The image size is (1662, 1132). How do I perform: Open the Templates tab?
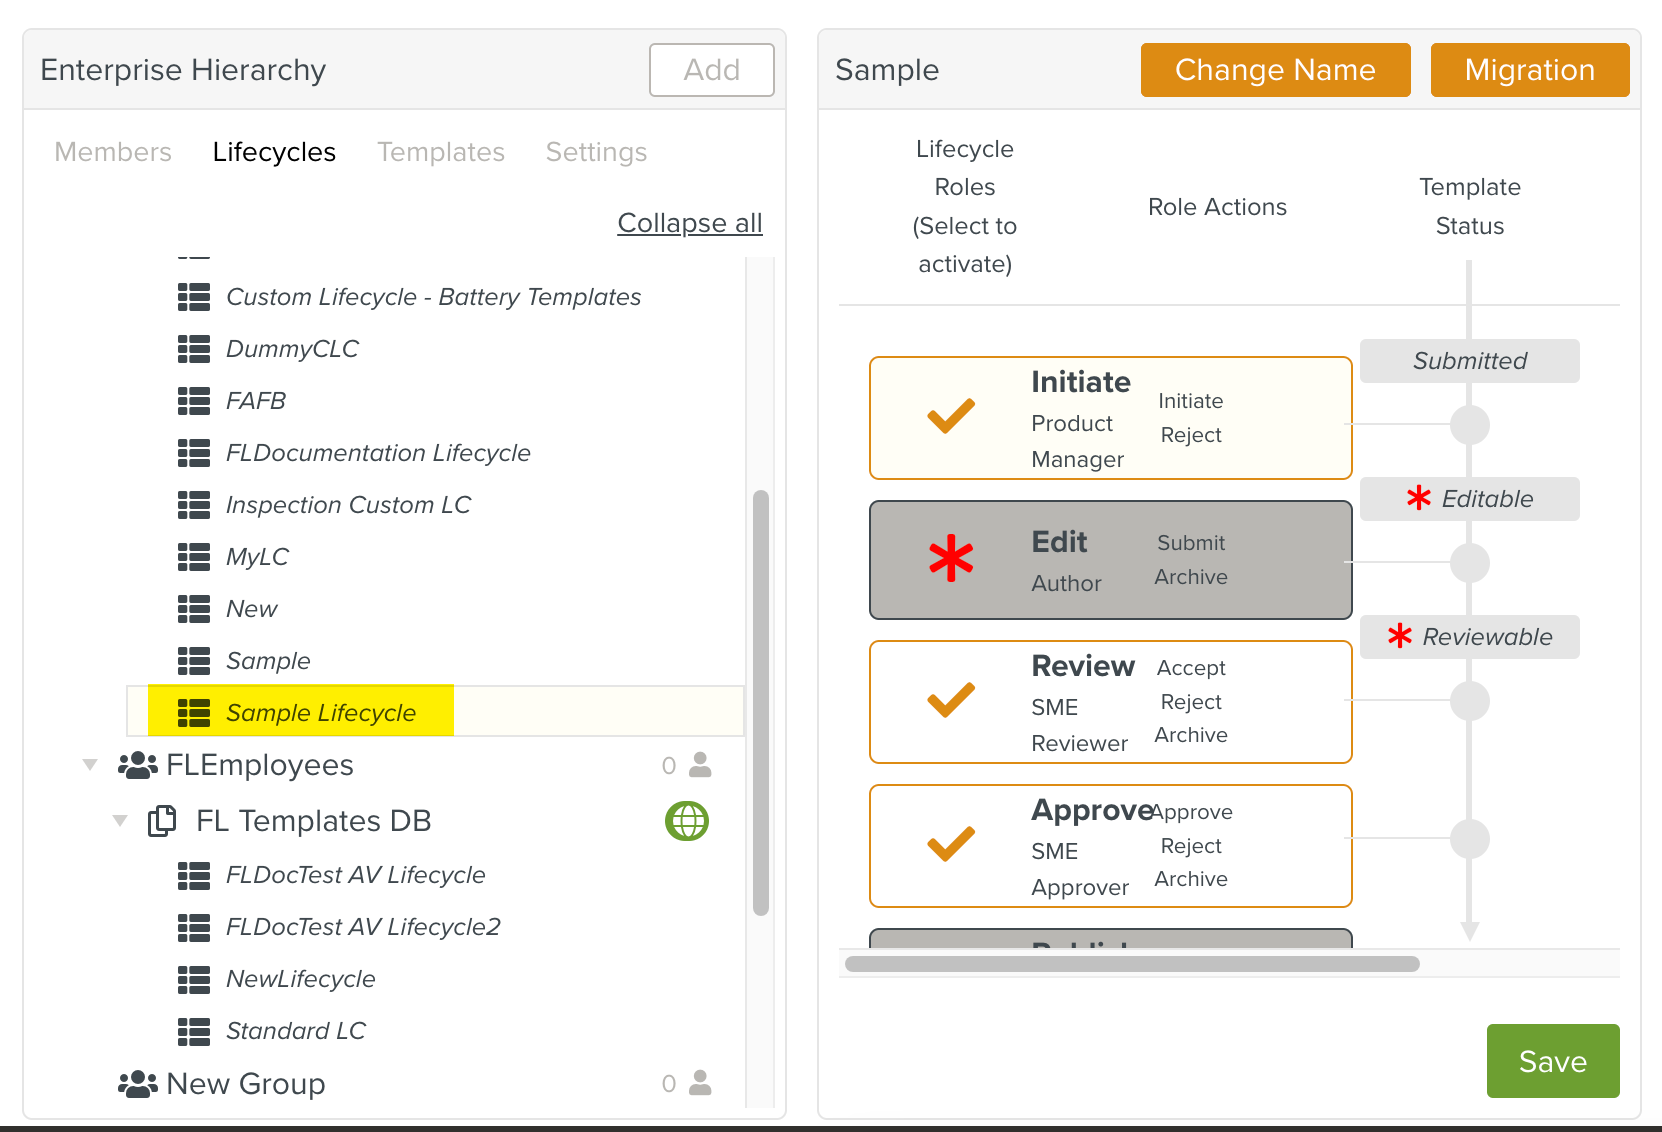[x=440, y=152]
